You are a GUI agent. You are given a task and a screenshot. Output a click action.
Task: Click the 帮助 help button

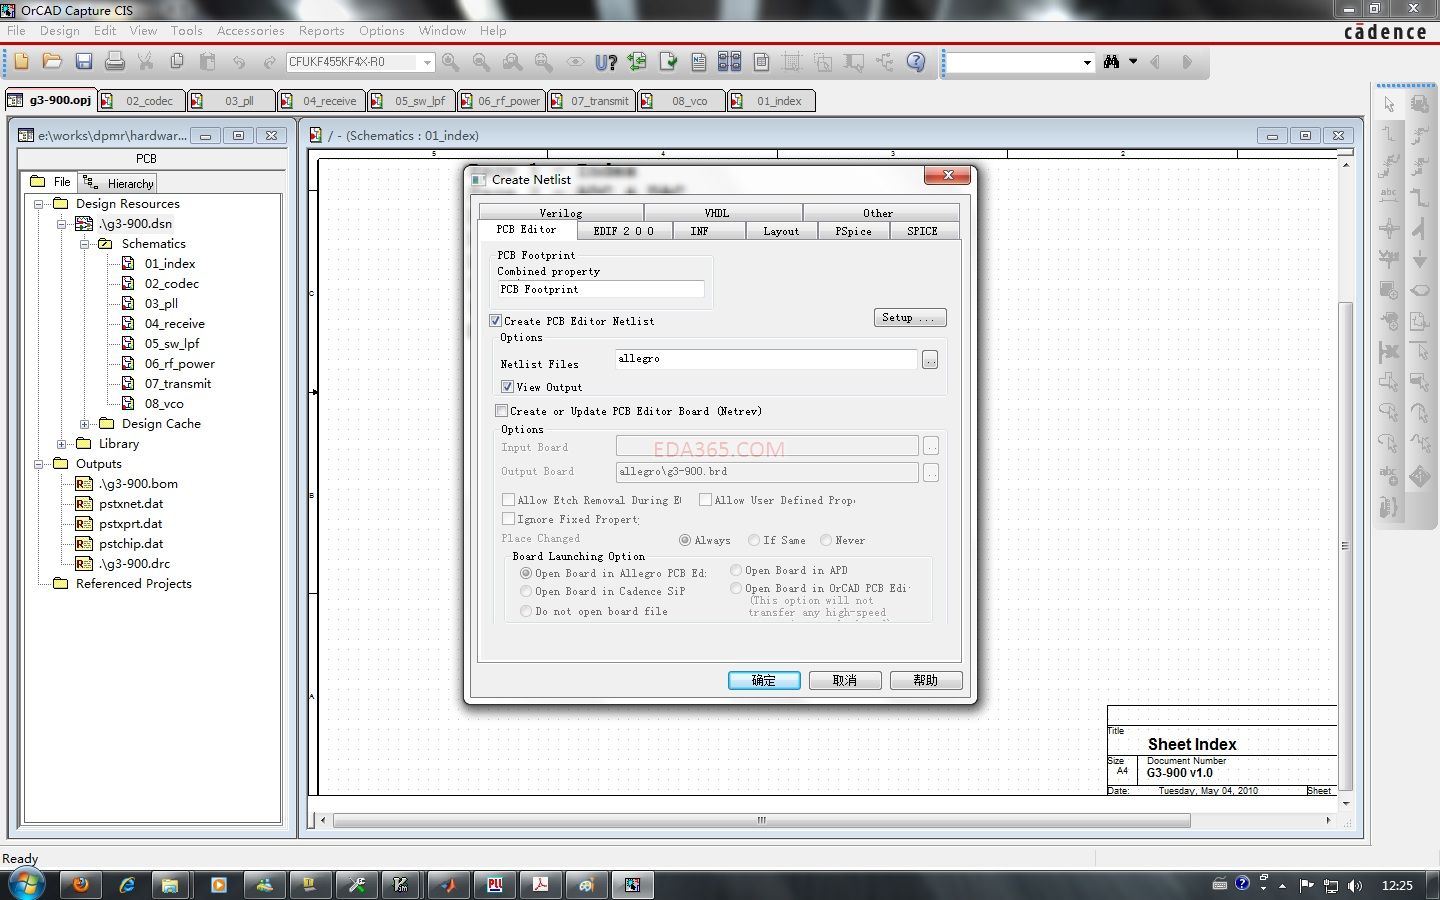tap(926, 680)
